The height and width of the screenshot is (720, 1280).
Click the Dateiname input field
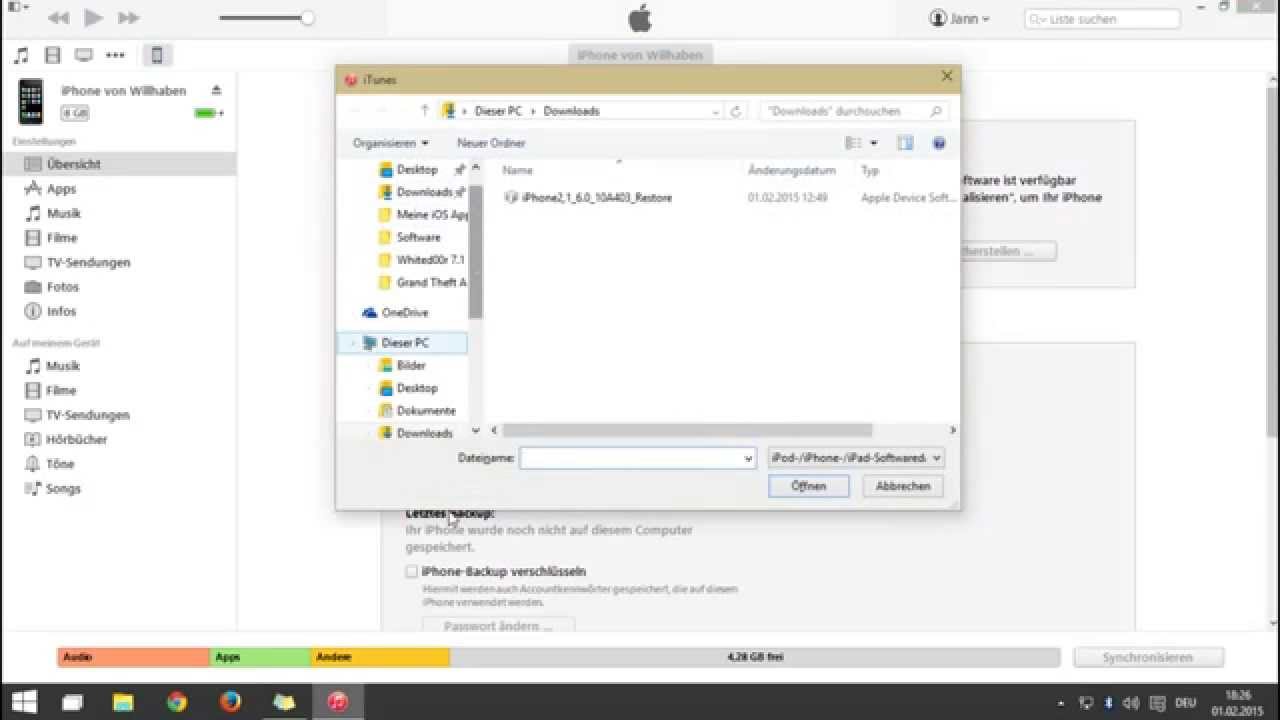pos(630,458)
